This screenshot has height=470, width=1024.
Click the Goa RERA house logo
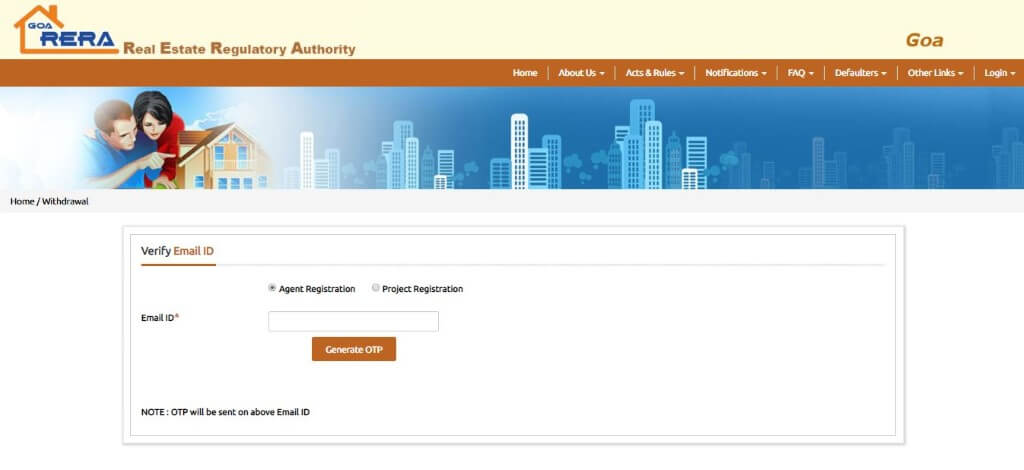65,30
